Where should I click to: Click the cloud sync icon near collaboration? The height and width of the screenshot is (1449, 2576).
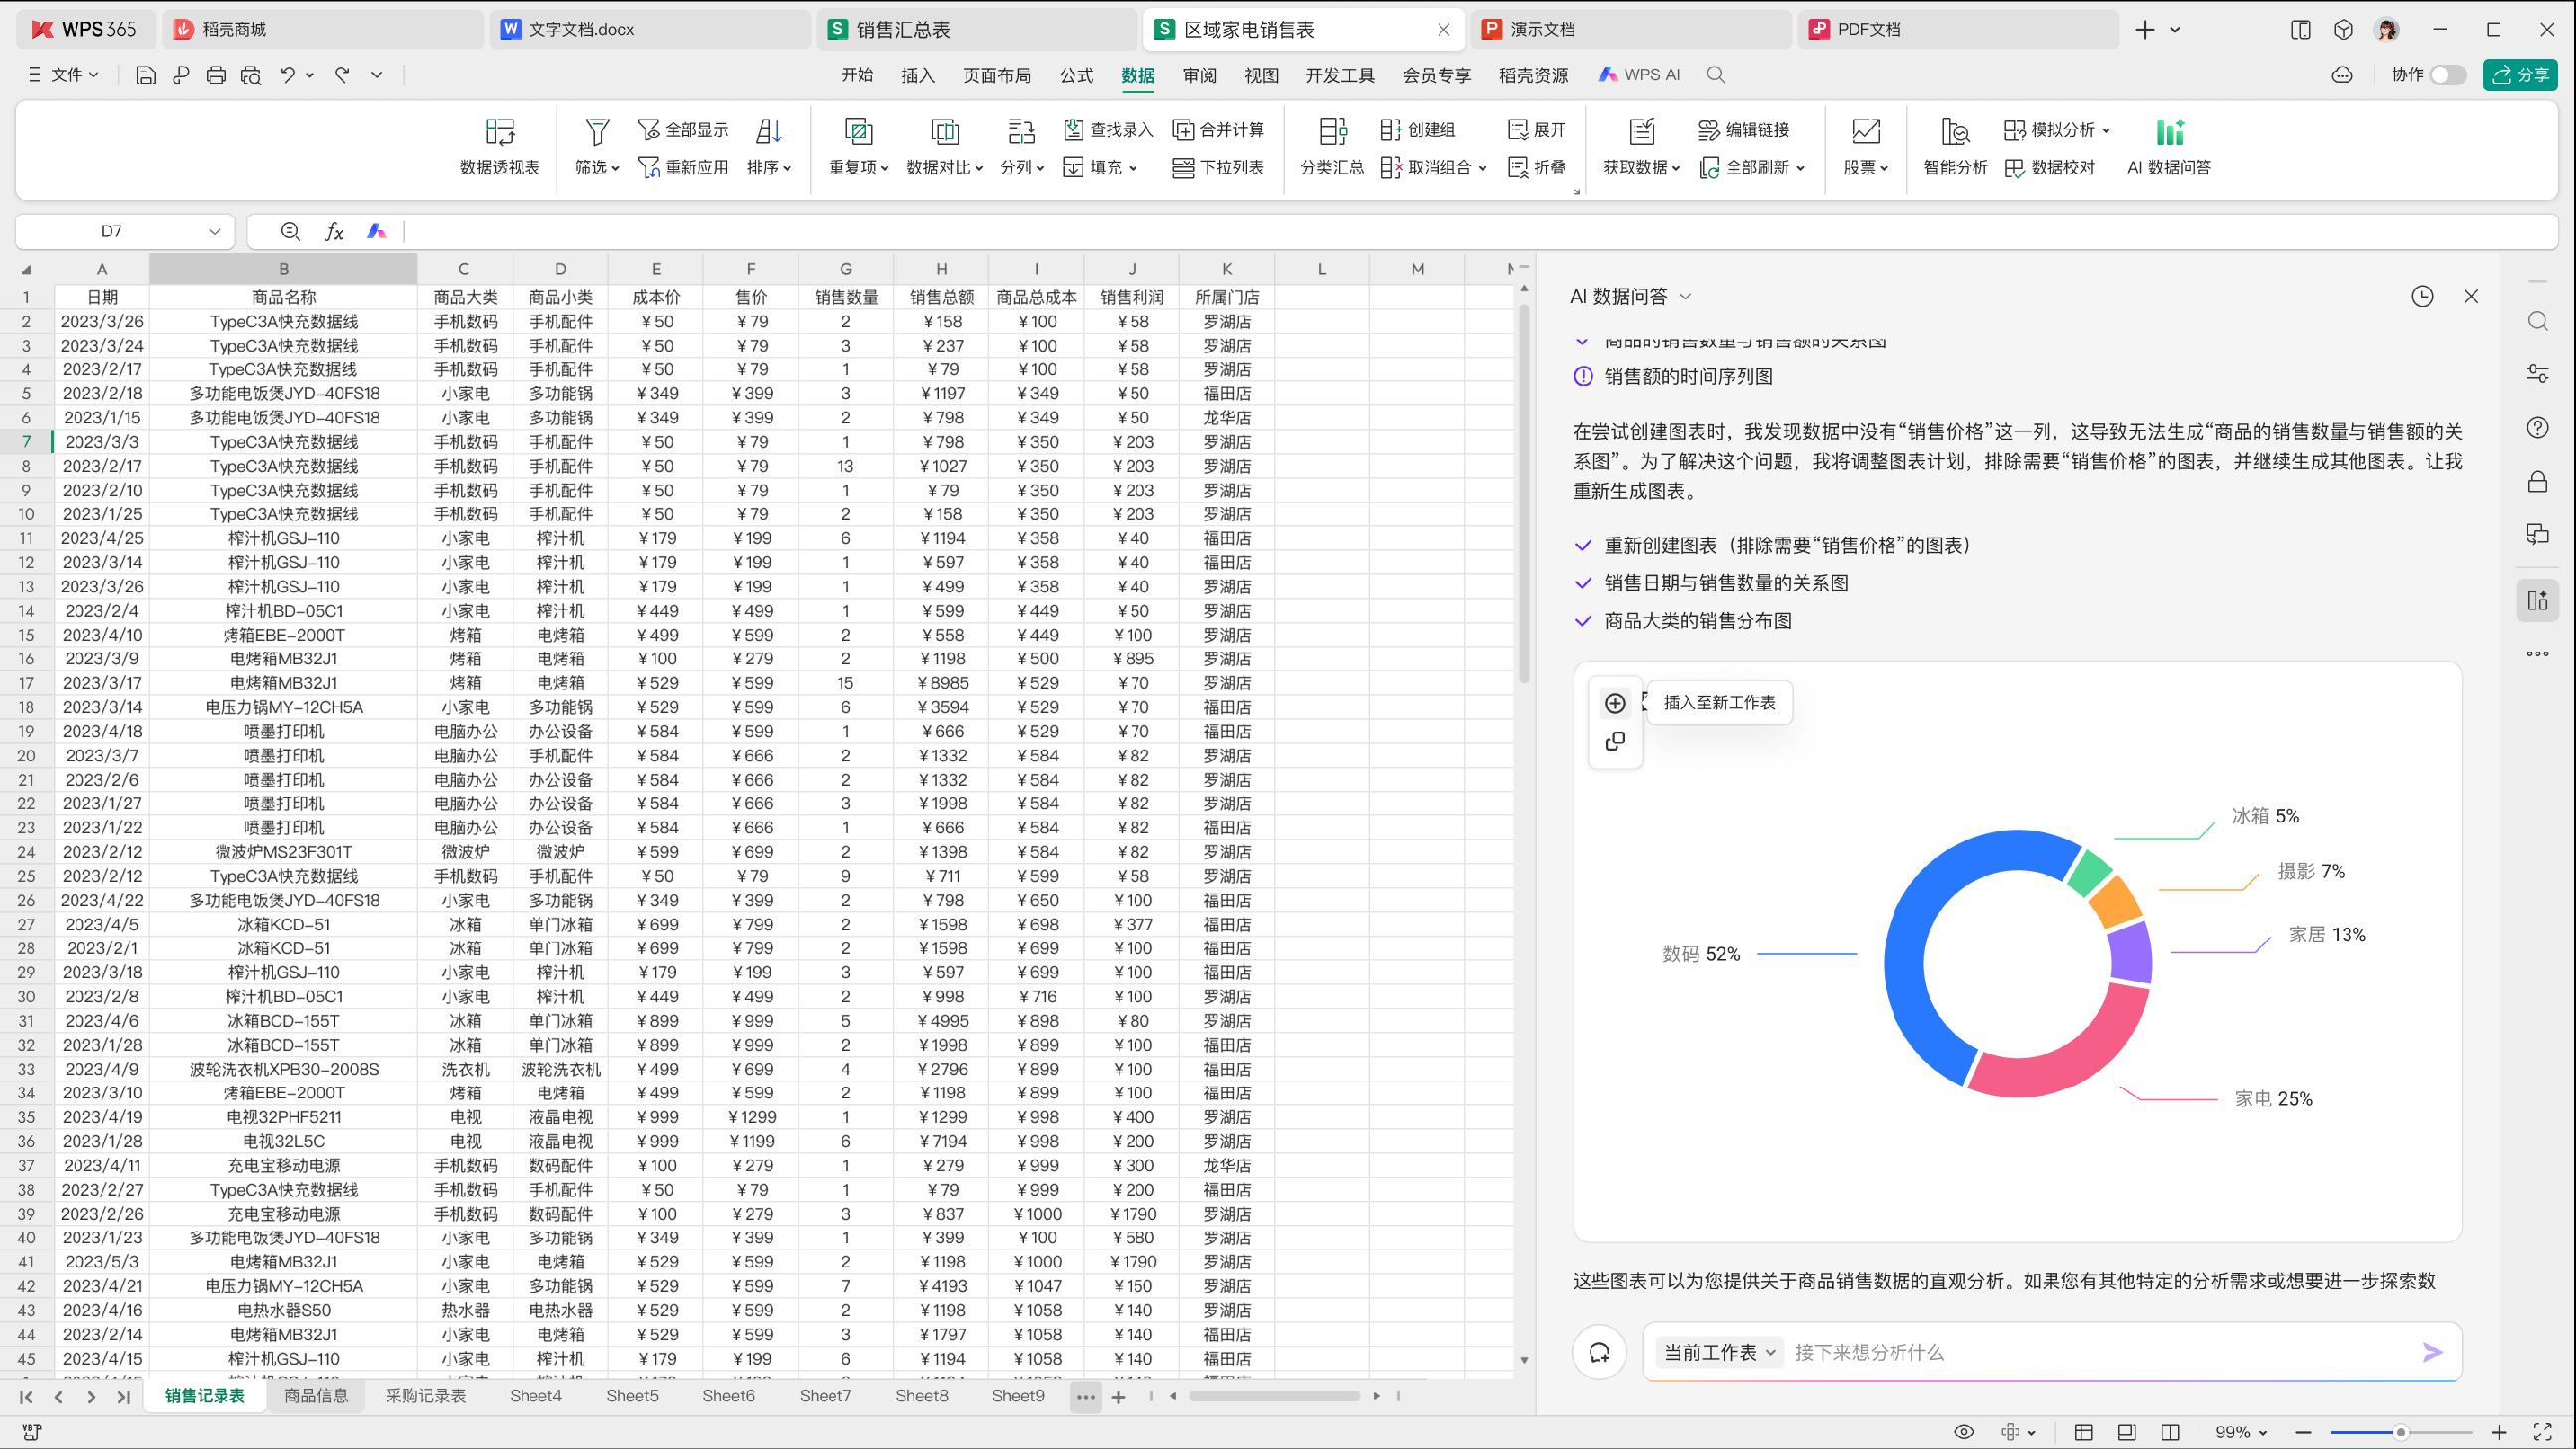pyautogui.click(x=2342, y=75)
